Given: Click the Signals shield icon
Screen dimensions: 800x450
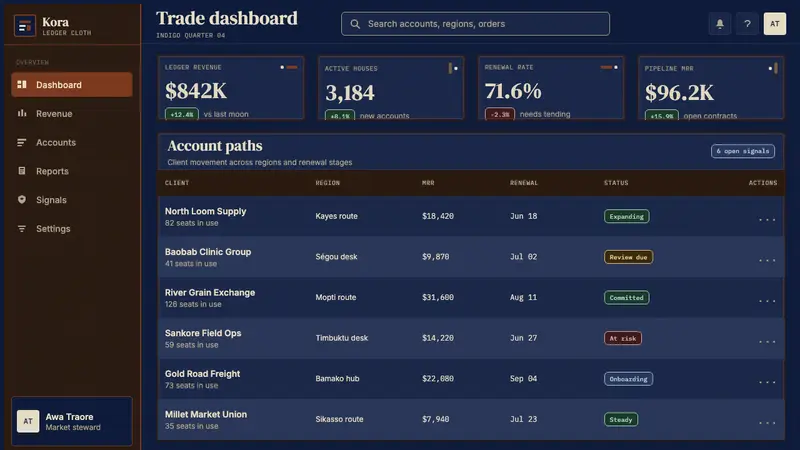Looking at the screenshot, I should tap(22, 199).
